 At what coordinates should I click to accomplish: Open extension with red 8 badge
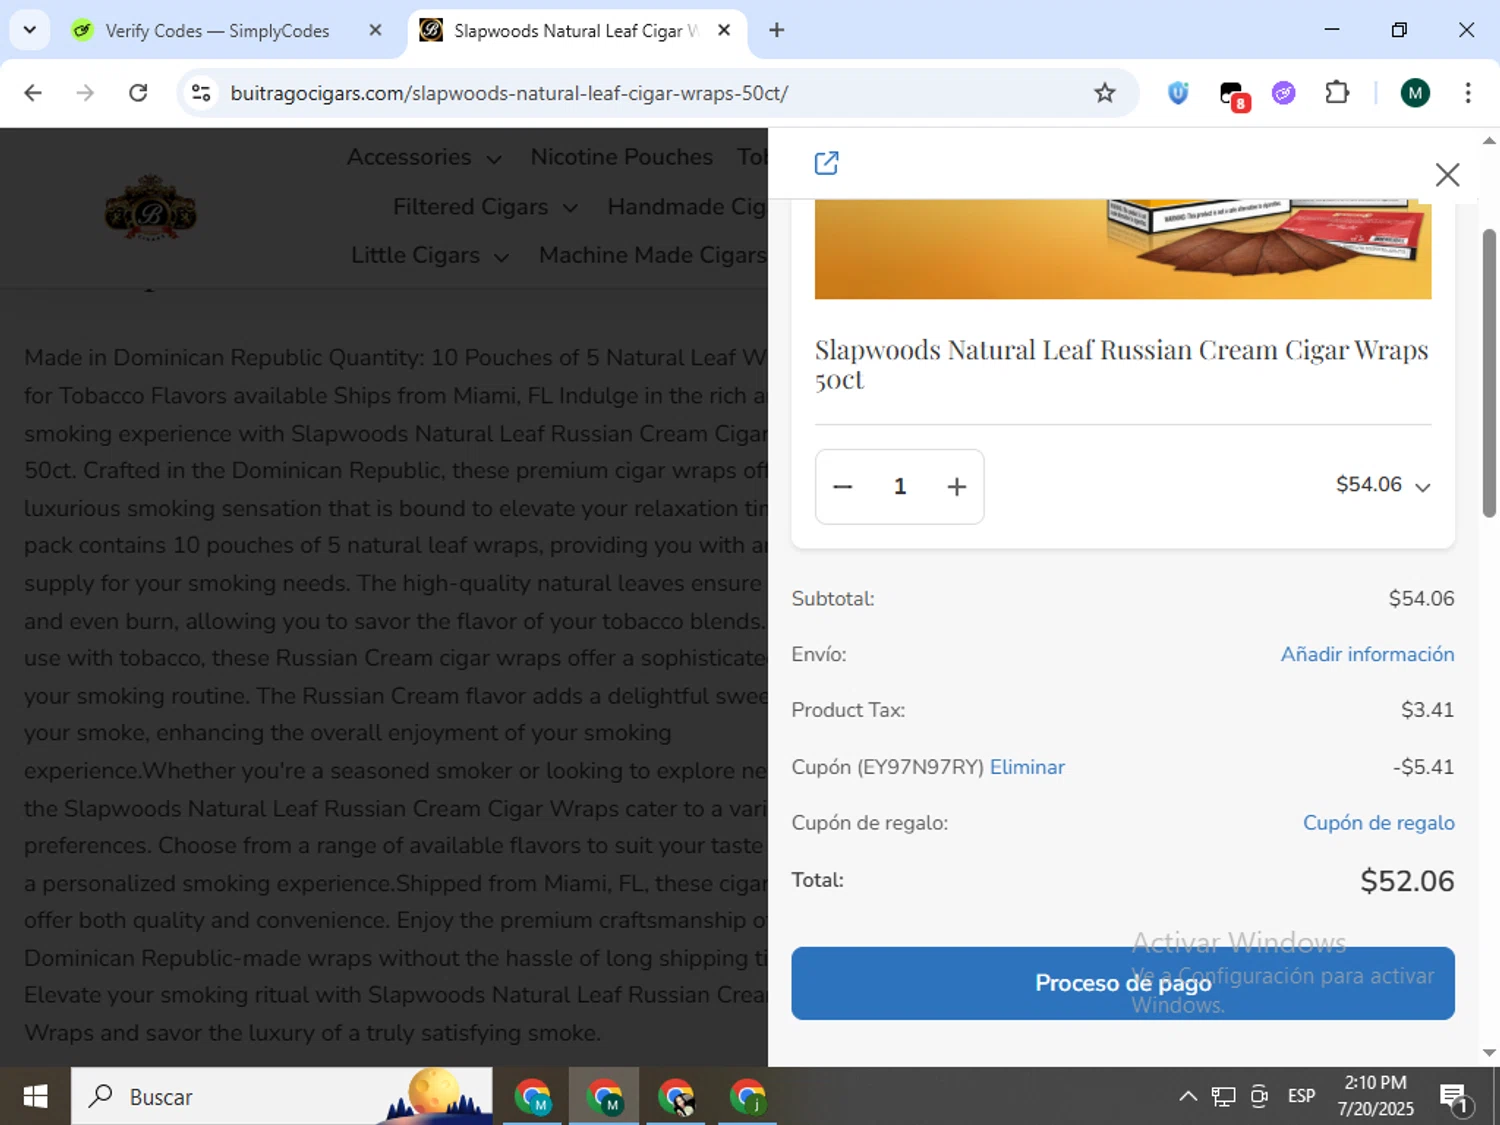[1233, 95]
